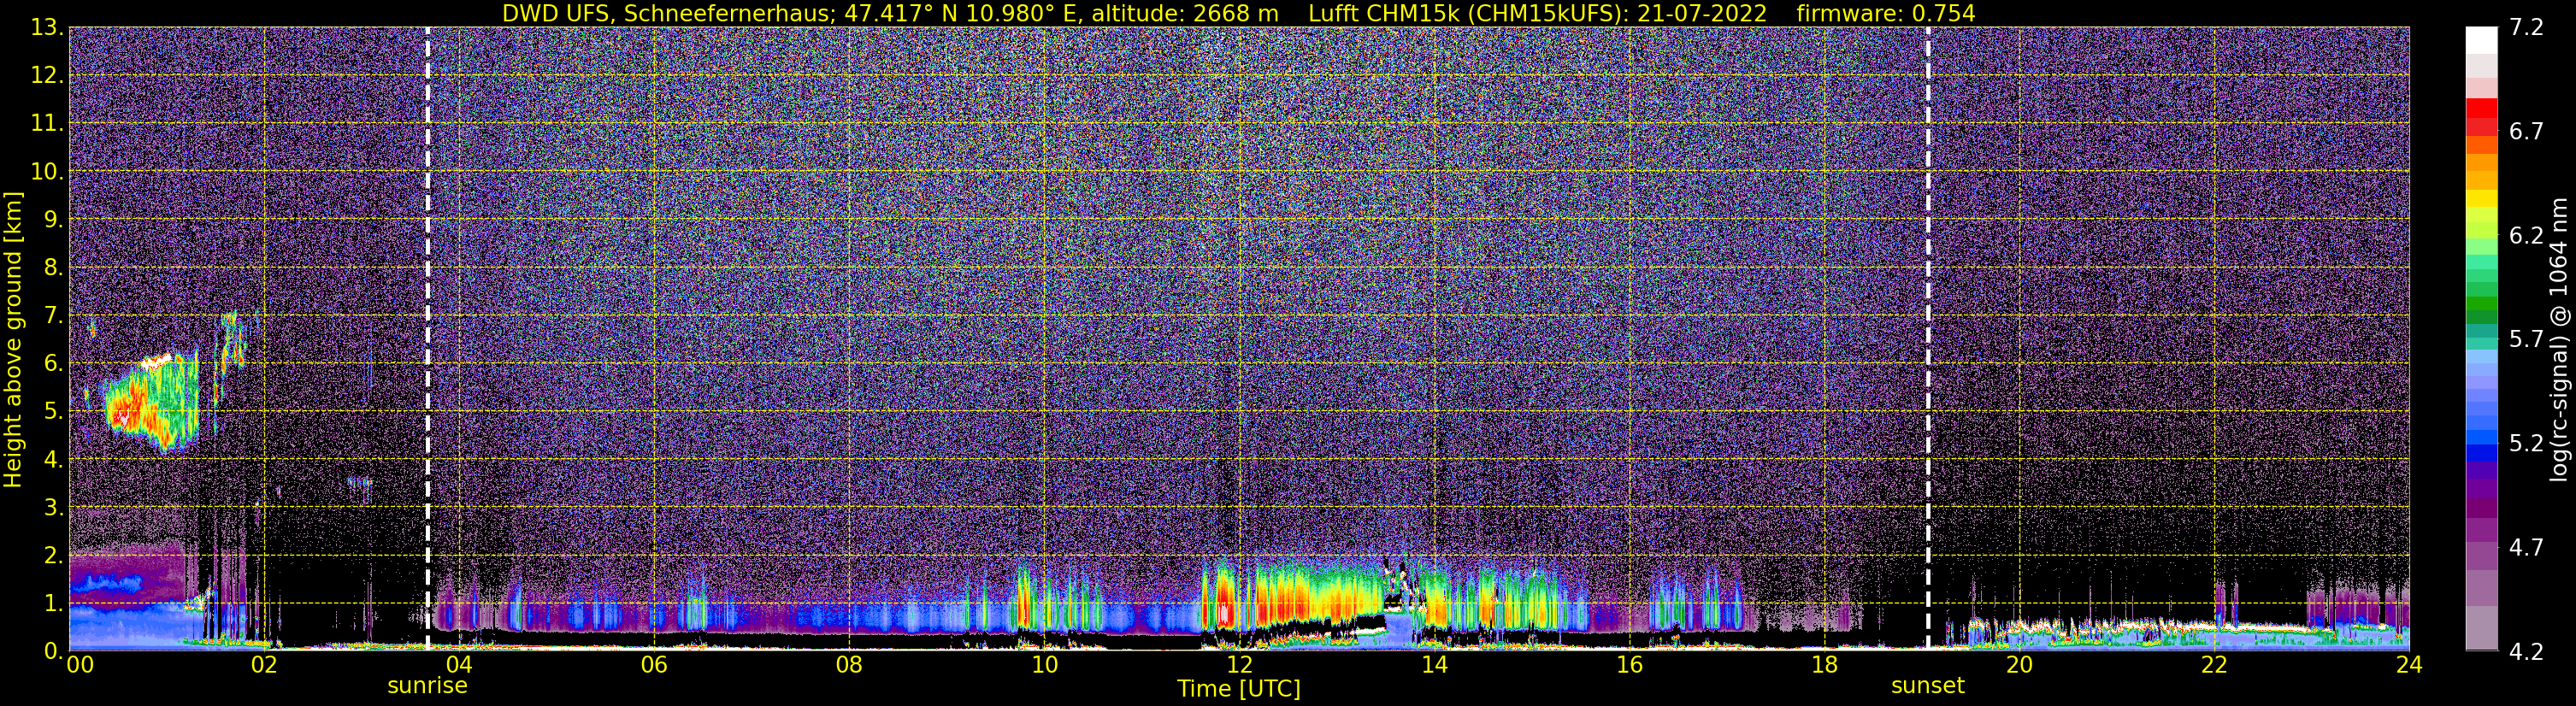This screenshot has width=2576, height=706.
Task: Click the bright blue segment of the colorbar
Action: pyautogui.click(x=2481, y=436)
